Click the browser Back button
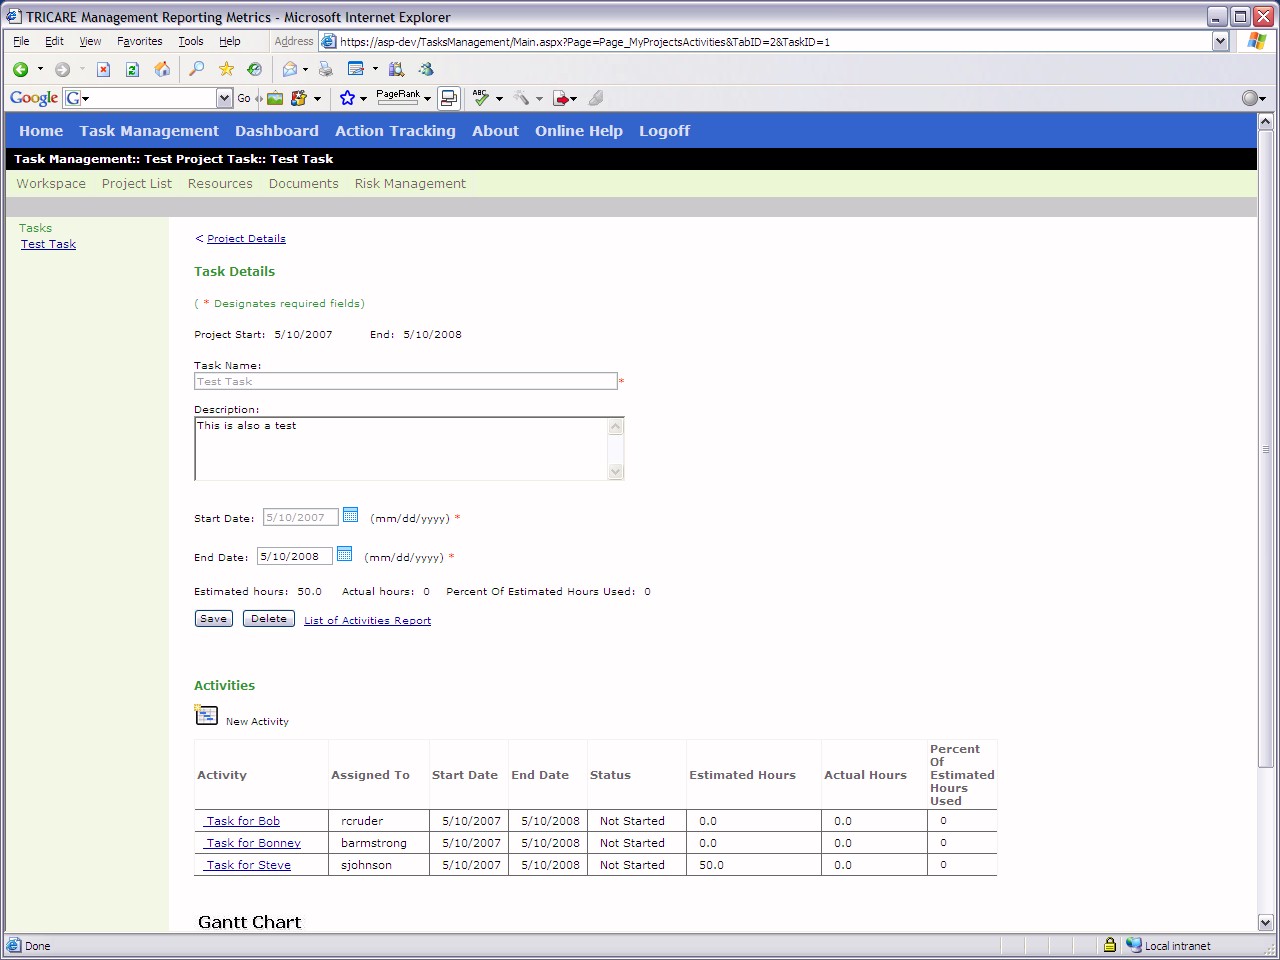 pyautogui.click(x=20, y=69)
